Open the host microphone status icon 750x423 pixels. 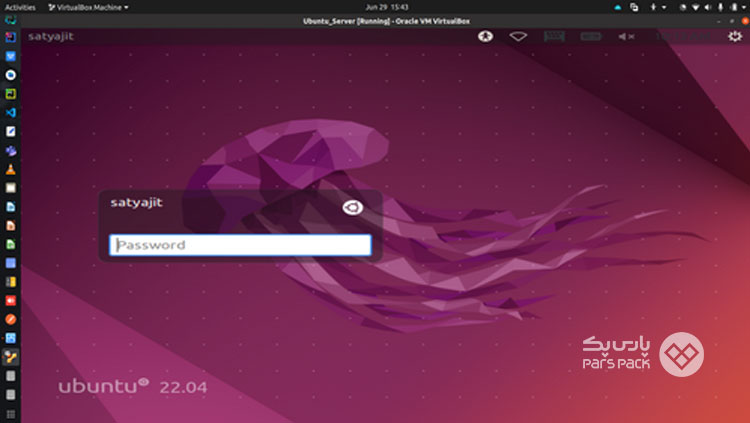(x=720, y=7)
